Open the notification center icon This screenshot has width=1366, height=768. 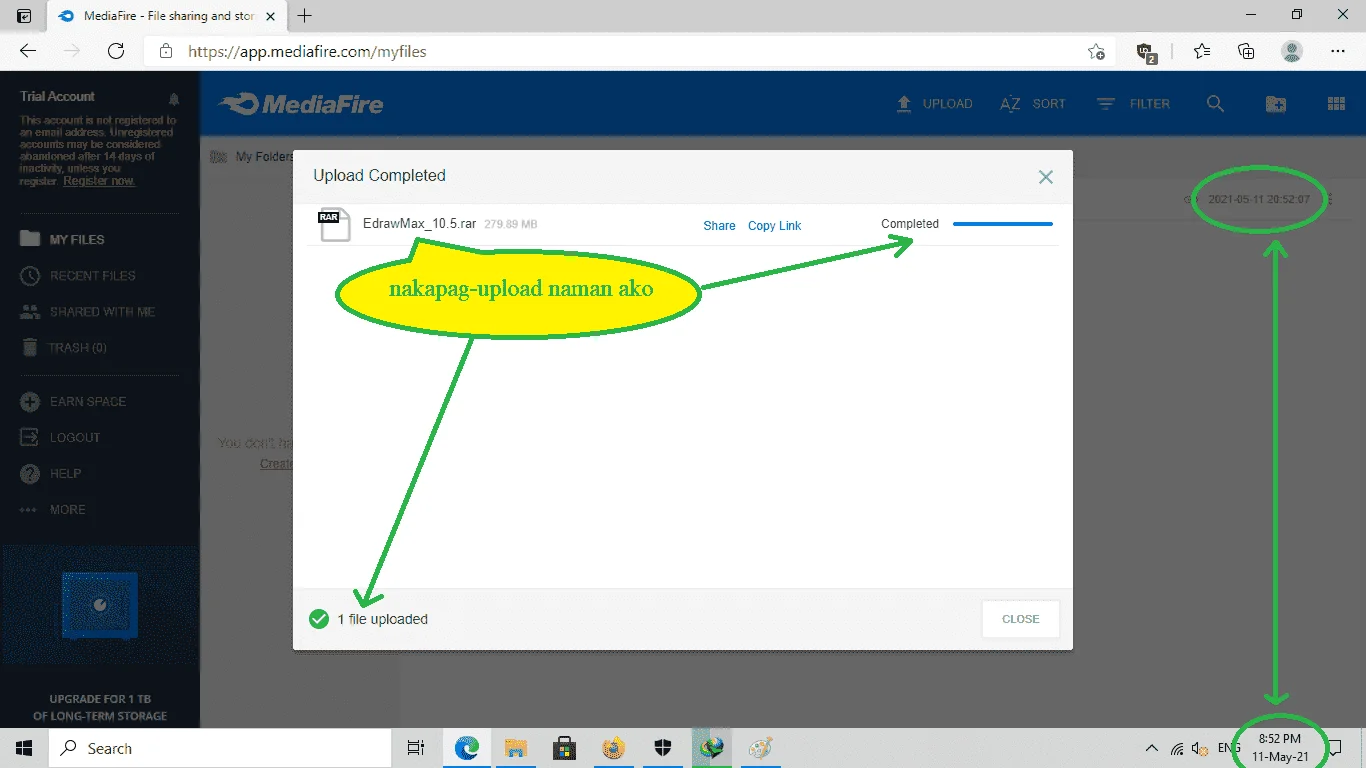pyautogui.click(x=1334, y=748)
